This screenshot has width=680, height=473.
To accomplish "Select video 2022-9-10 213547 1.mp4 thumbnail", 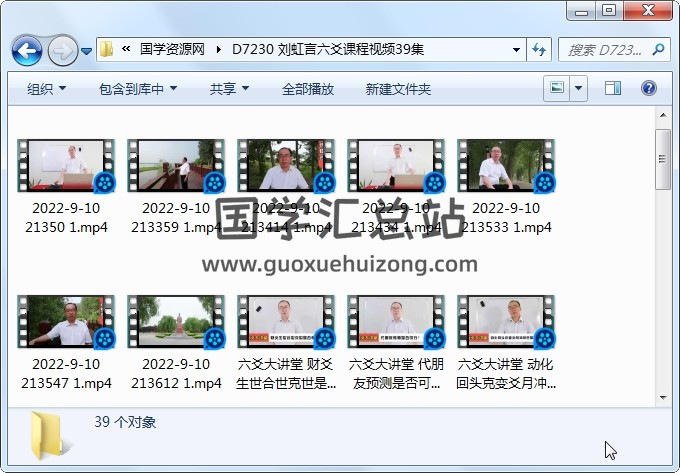I will tap(66, 322).
